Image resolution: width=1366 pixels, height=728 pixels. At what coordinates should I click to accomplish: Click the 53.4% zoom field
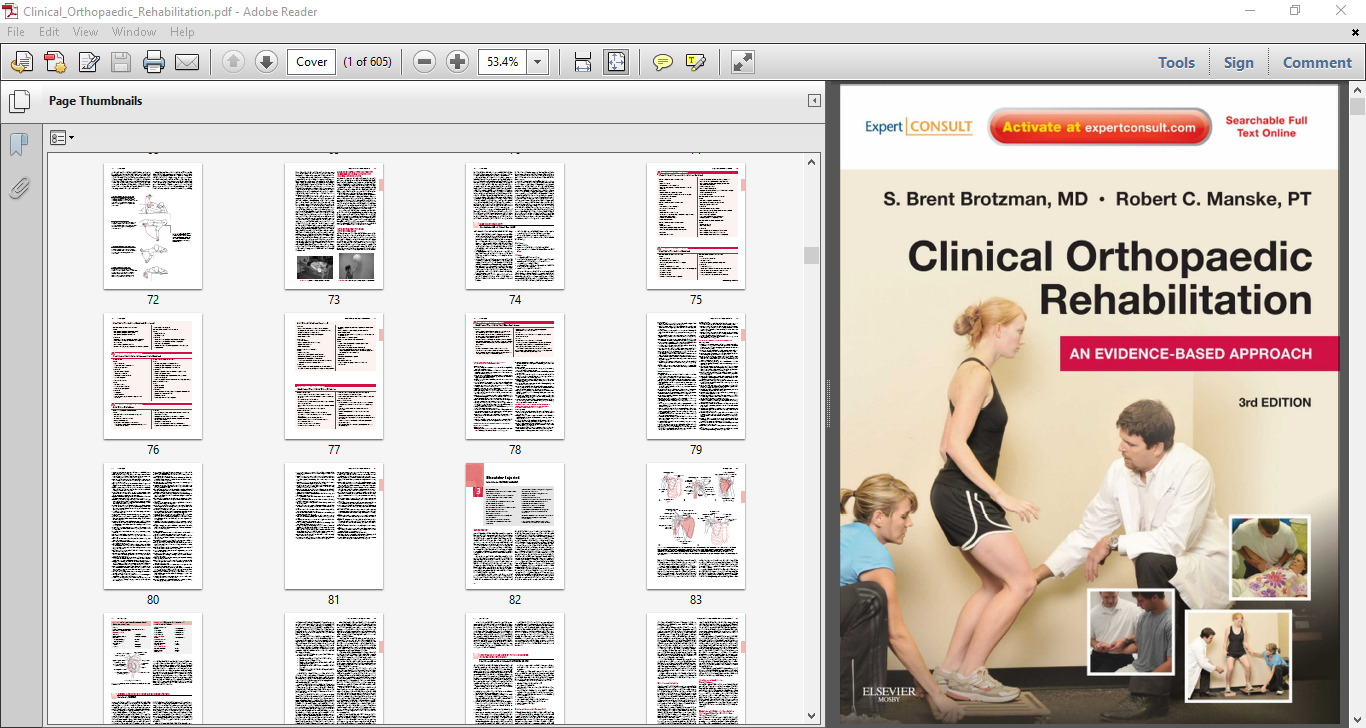coord(503,62)
